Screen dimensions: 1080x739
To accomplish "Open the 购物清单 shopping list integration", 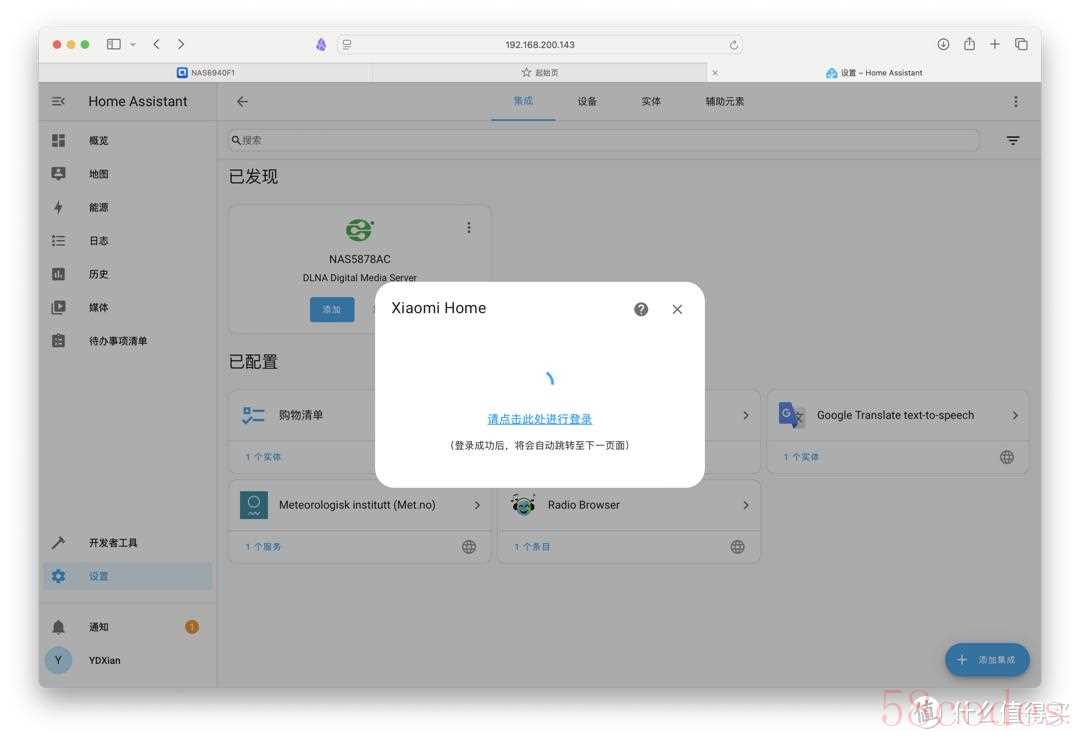I will click(303, 415).
